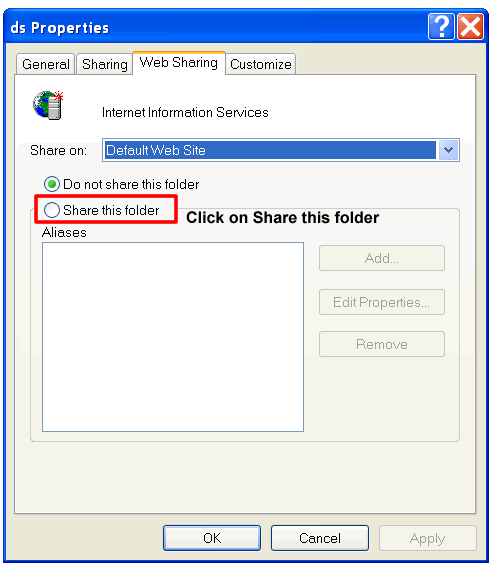The height and width of the screenshot is (566, 492).
Task: Click the Internet Information Services label
Action: [x=185, y=112]
